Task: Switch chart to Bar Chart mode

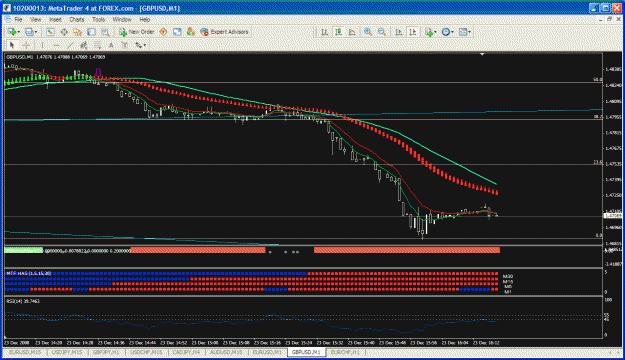Action: [x=324, y=32]
